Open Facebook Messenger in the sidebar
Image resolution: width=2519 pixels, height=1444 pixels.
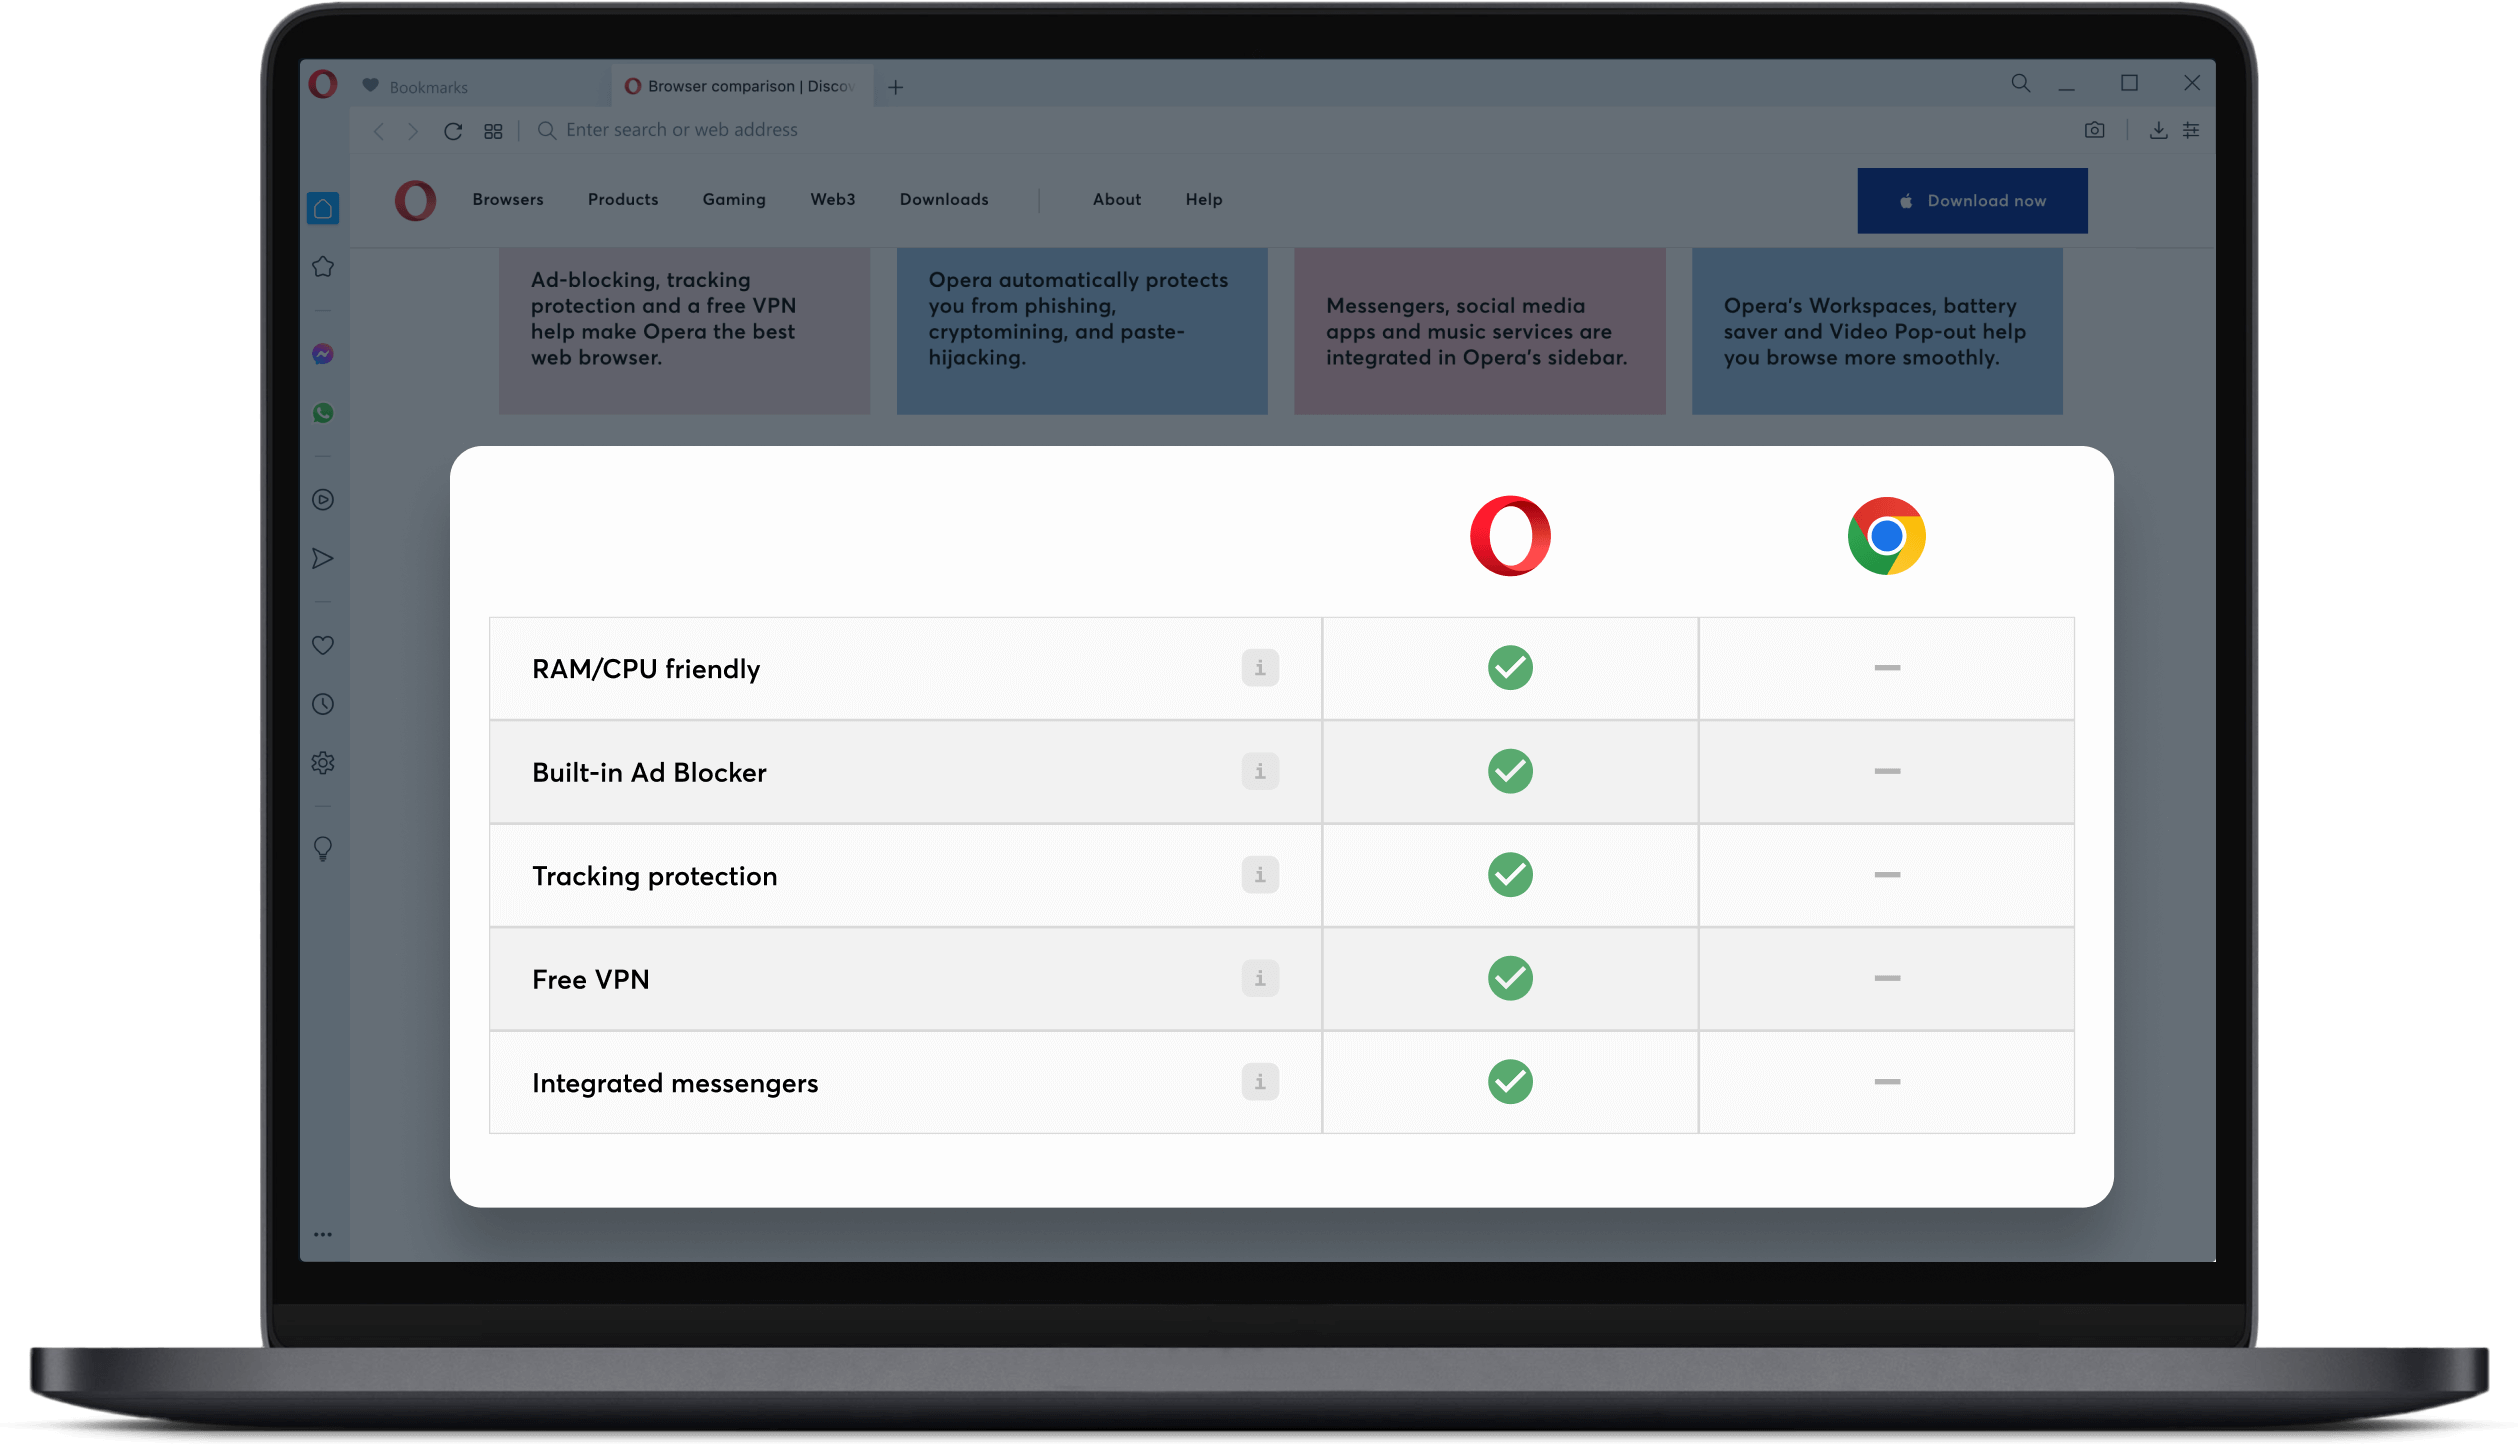322,355
